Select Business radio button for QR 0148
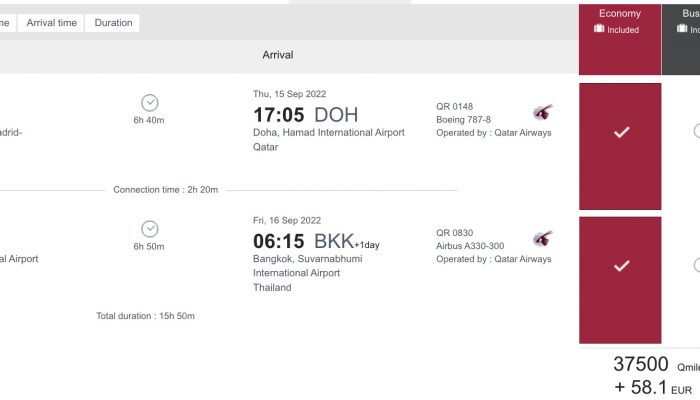This screenshot has width=700, height=400. [697, 131]
